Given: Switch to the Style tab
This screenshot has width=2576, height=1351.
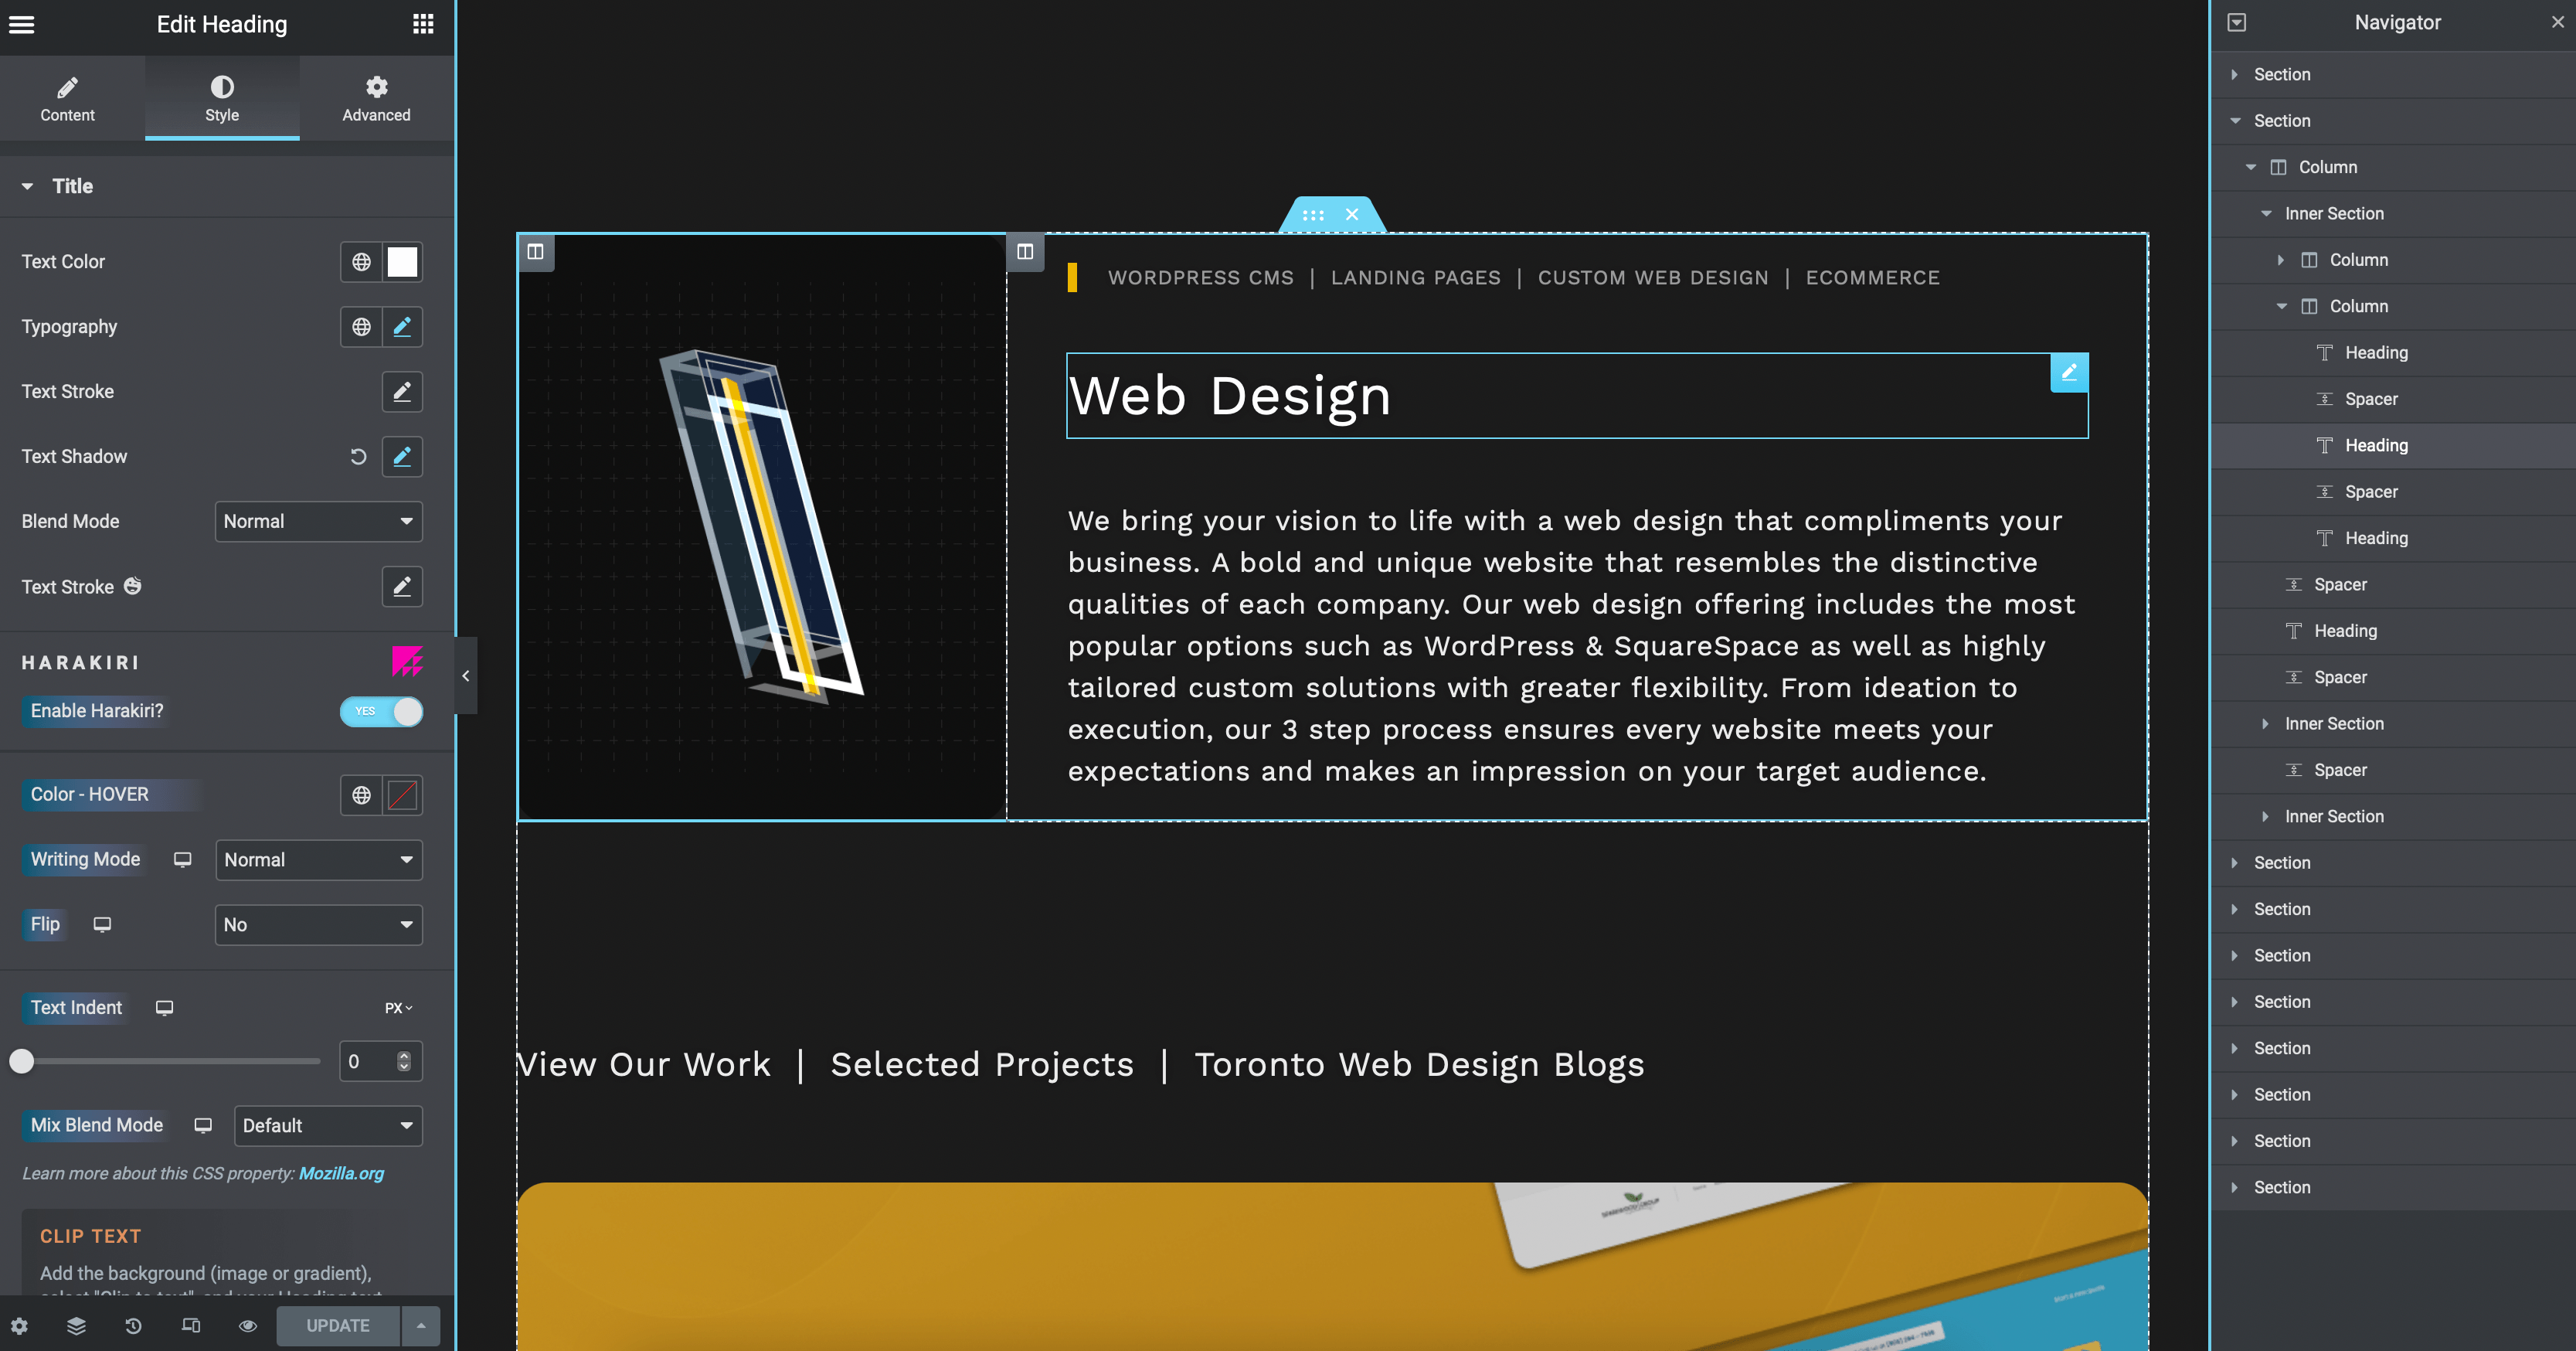Looking at the screenshot, I should [x=222, y=99].
